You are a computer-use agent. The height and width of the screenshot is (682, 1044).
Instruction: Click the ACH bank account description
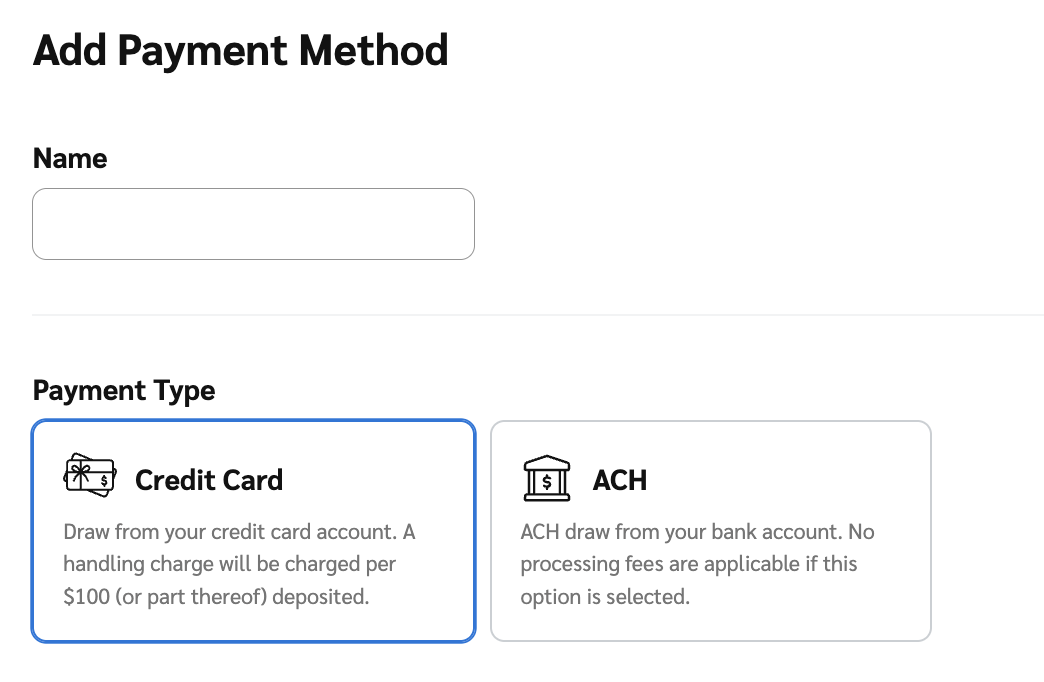tap(697, 564)
